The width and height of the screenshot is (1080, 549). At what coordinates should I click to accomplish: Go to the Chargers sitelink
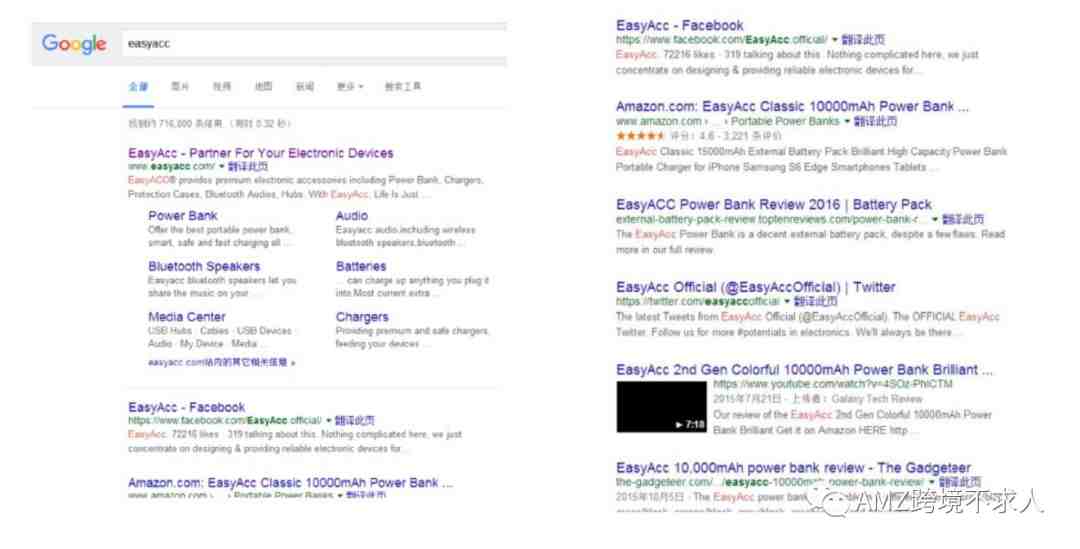coord(362,317)
